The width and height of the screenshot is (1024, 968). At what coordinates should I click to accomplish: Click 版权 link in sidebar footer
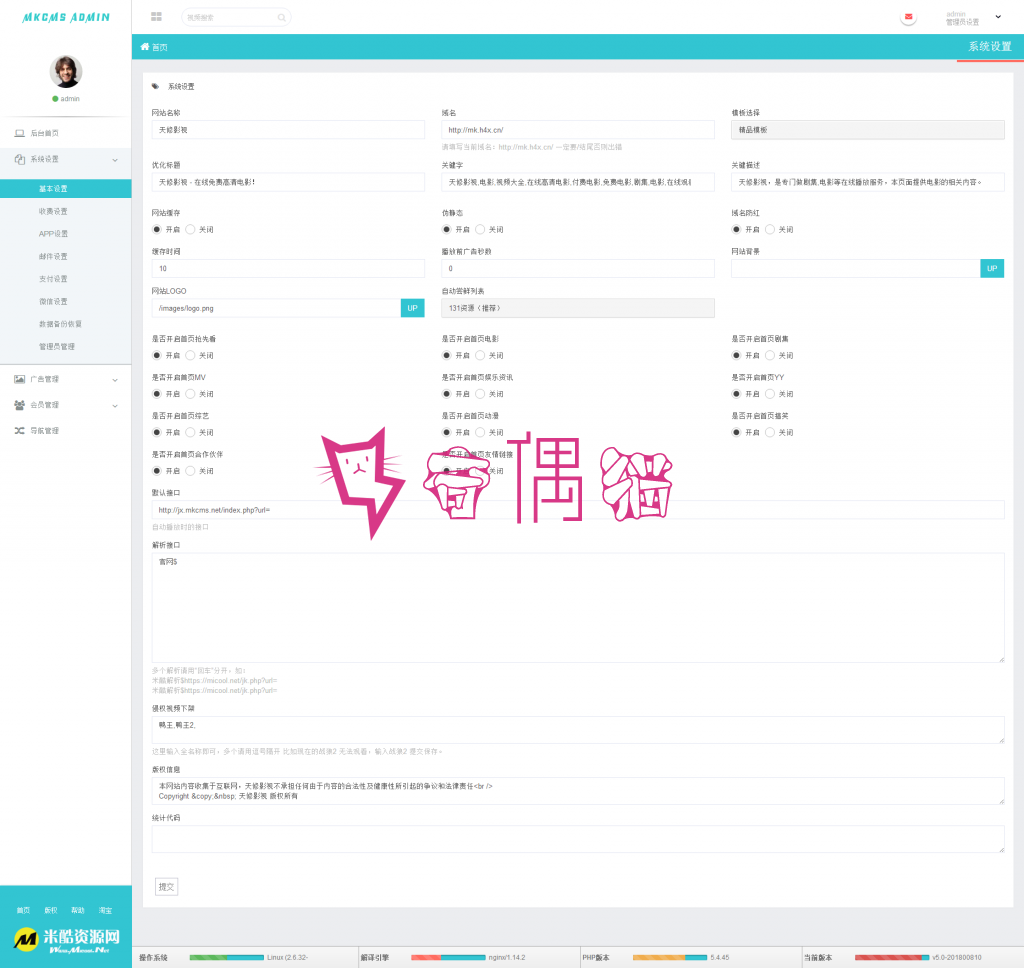point(51,911)
